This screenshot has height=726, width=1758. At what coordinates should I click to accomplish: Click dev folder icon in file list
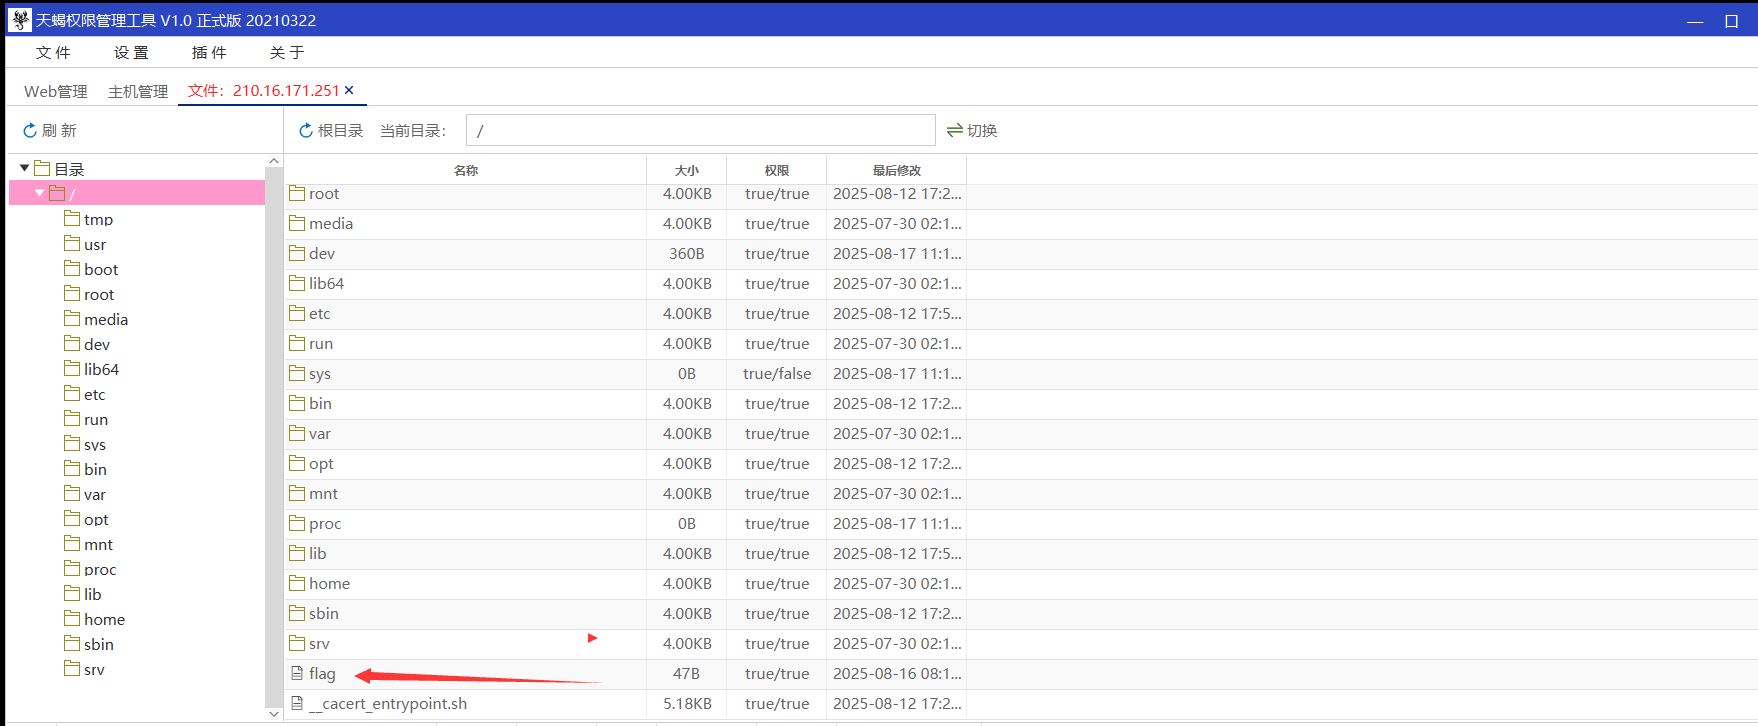coord(297,253)
